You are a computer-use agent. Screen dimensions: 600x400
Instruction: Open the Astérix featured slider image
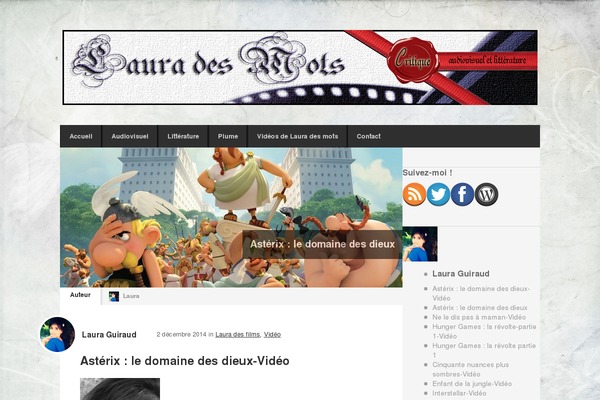point(231,217)
